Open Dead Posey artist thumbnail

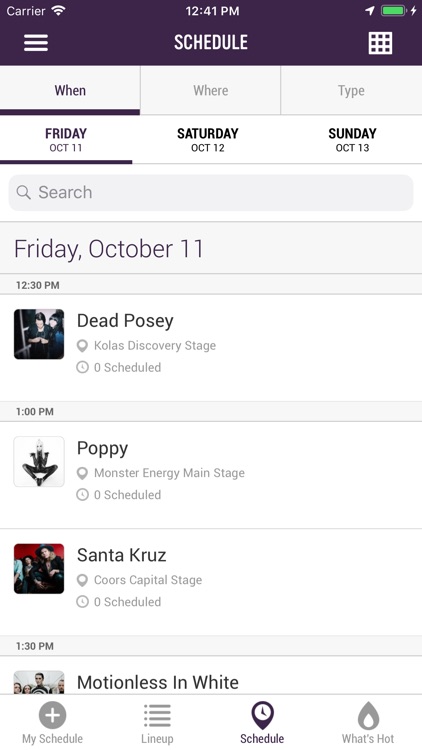click(39, 334)
